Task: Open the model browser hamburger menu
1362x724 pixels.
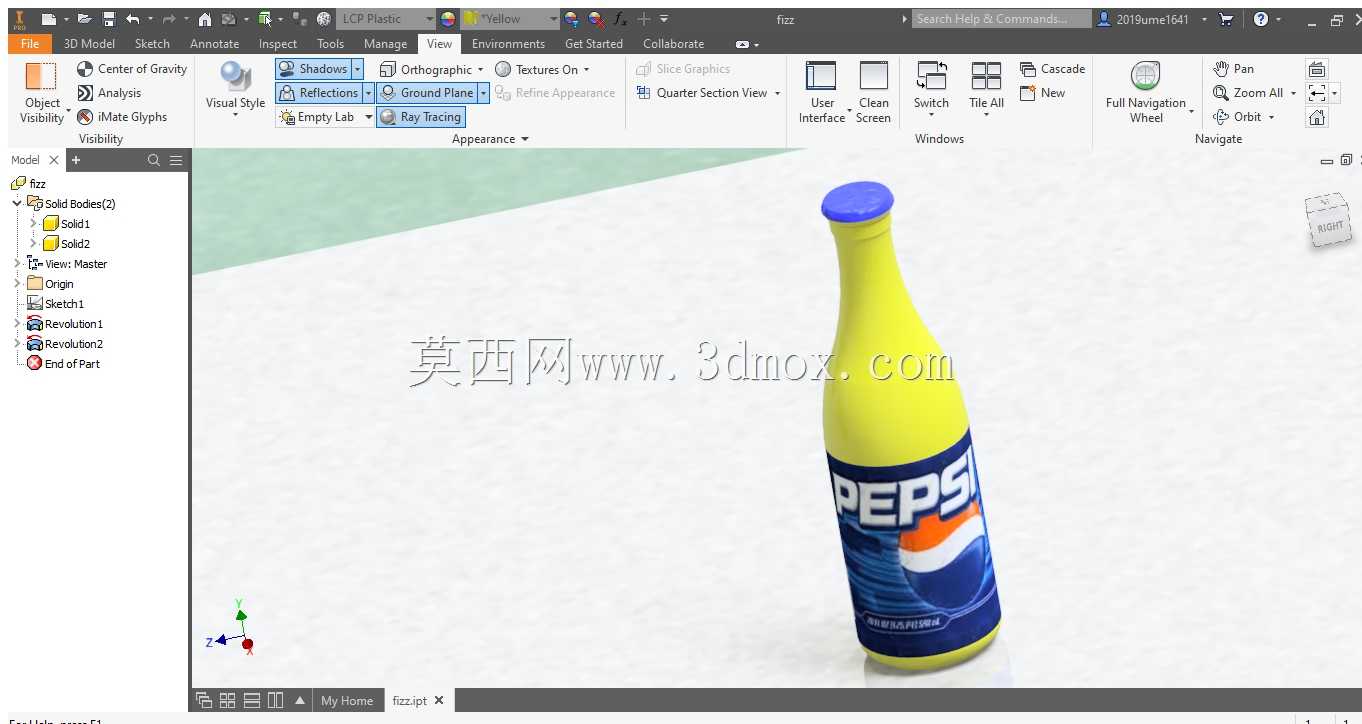Action: 176,160
